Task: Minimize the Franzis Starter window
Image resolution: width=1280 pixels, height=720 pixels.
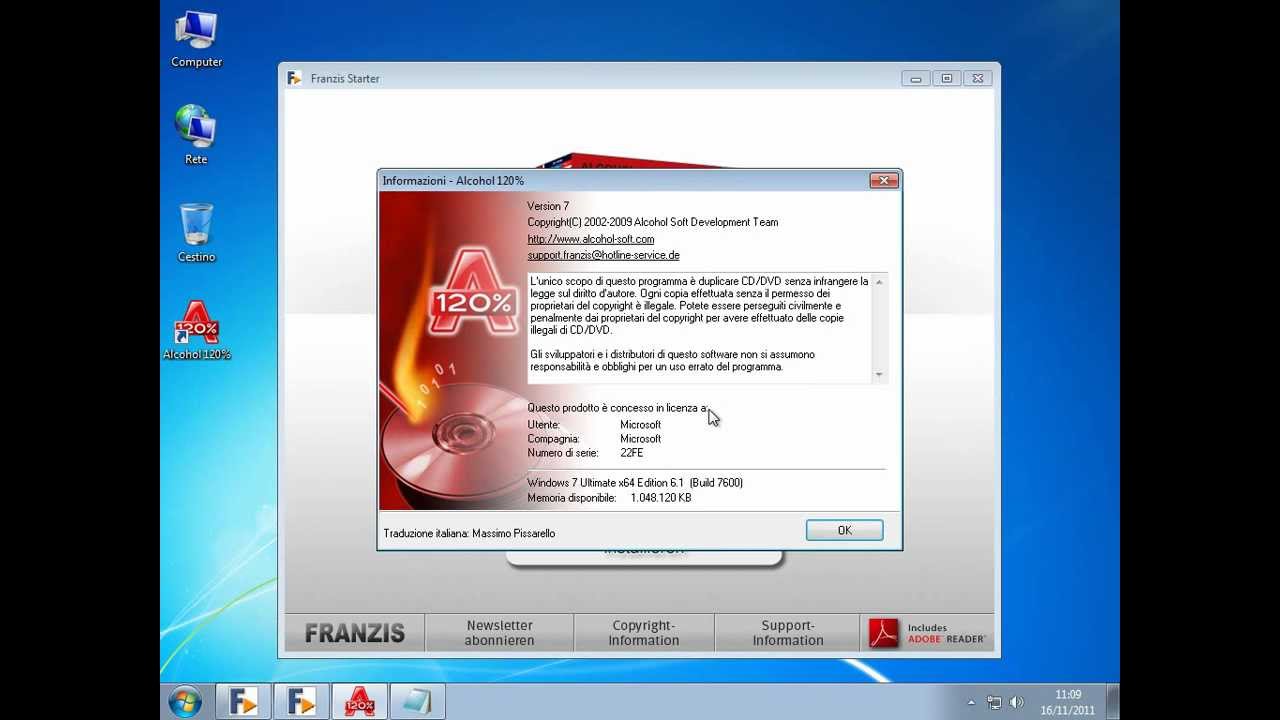Action: (x=915, y=78)
